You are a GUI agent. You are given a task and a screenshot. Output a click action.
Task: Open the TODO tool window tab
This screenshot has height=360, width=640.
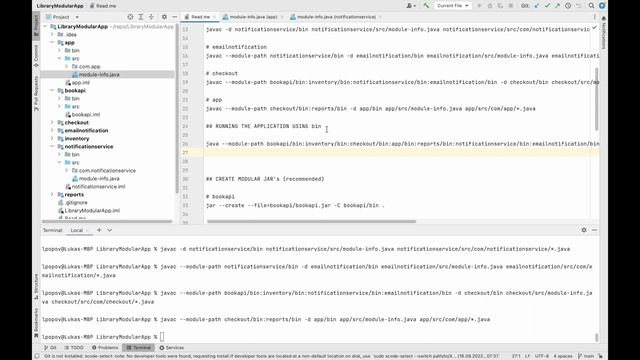click(74, 348)
